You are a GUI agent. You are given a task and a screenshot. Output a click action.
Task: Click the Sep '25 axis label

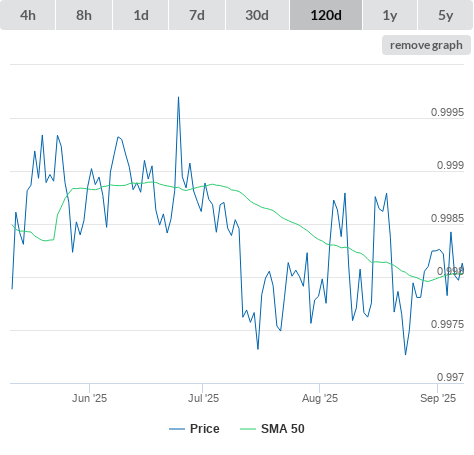438,398
